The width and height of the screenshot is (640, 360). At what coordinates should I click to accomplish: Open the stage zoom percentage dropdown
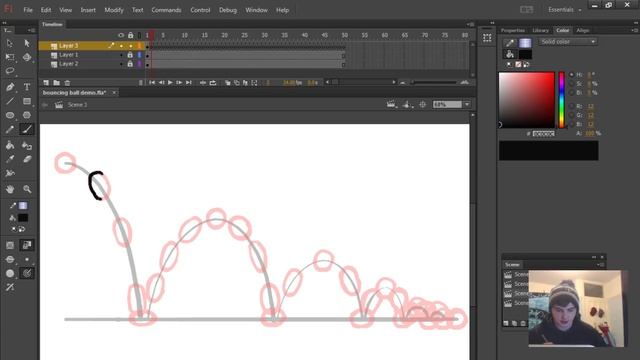pos(467,104)
